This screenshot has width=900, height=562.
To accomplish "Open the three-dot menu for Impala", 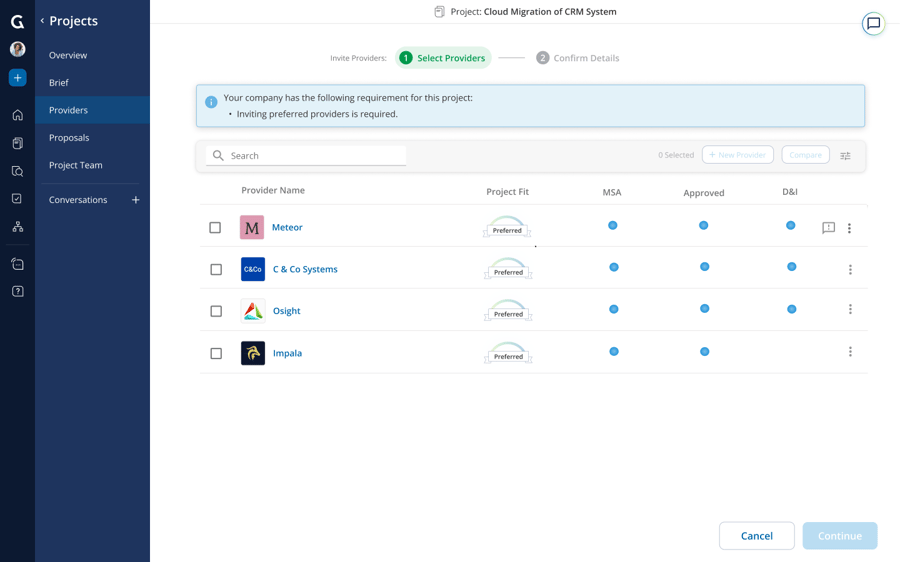I will [x=850, y=351].
